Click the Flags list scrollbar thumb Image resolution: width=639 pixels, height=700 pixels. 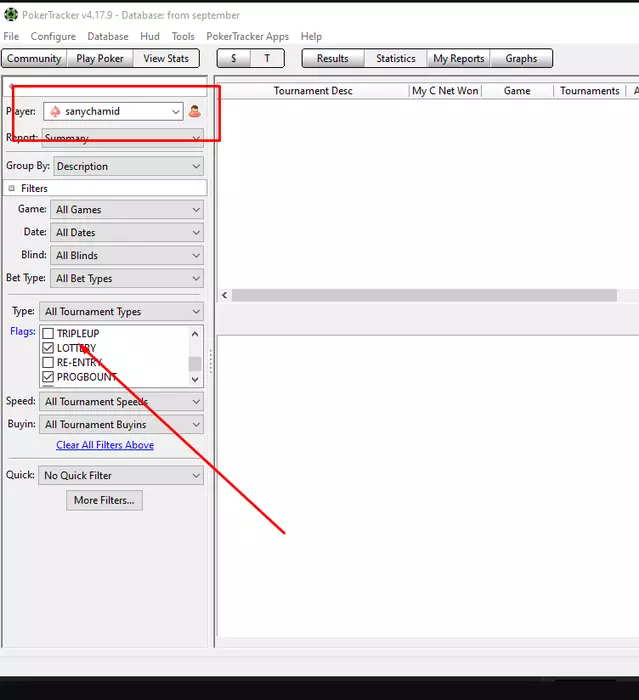tap(195, 364)
